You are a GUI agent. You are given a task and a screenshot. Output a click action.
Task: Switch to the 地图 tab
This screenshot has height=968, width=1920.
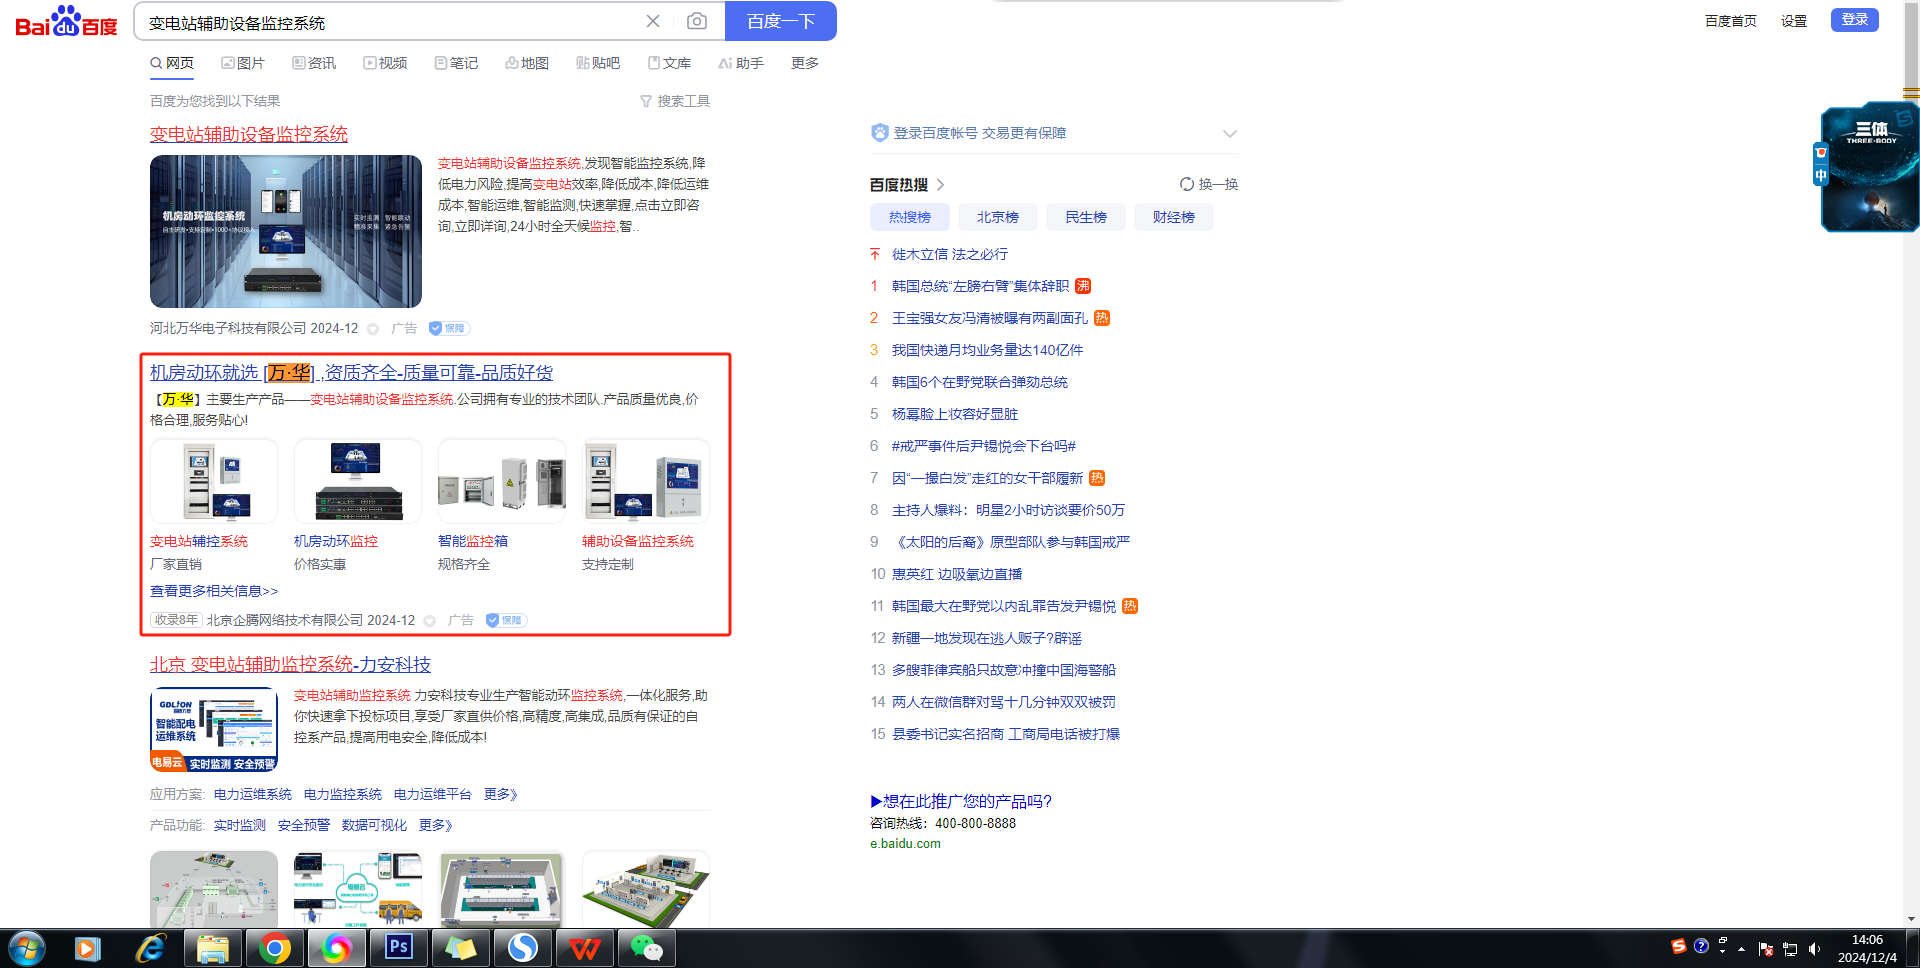click(527, 63)
